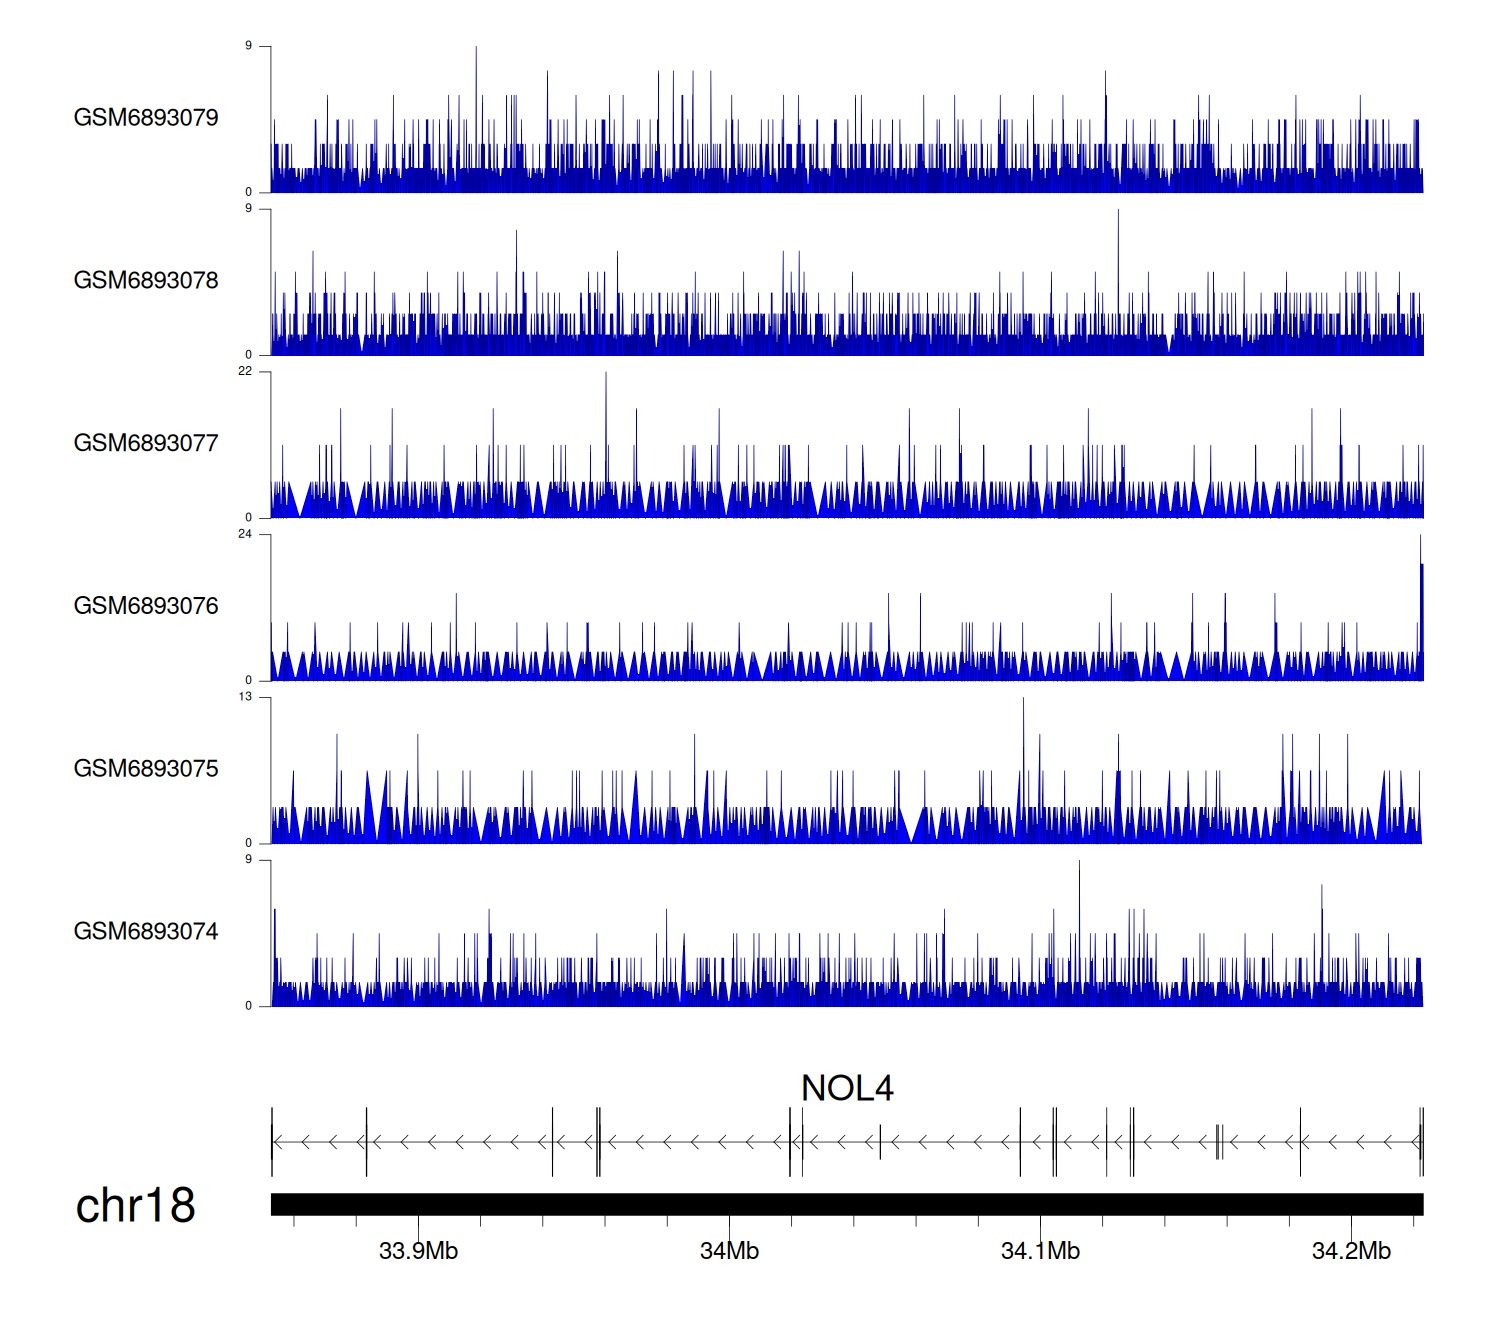Click the y-axis maximum value 13
Image resolution: width=1500 pixels, height=1320 pixels.
(x=245, y=697)
